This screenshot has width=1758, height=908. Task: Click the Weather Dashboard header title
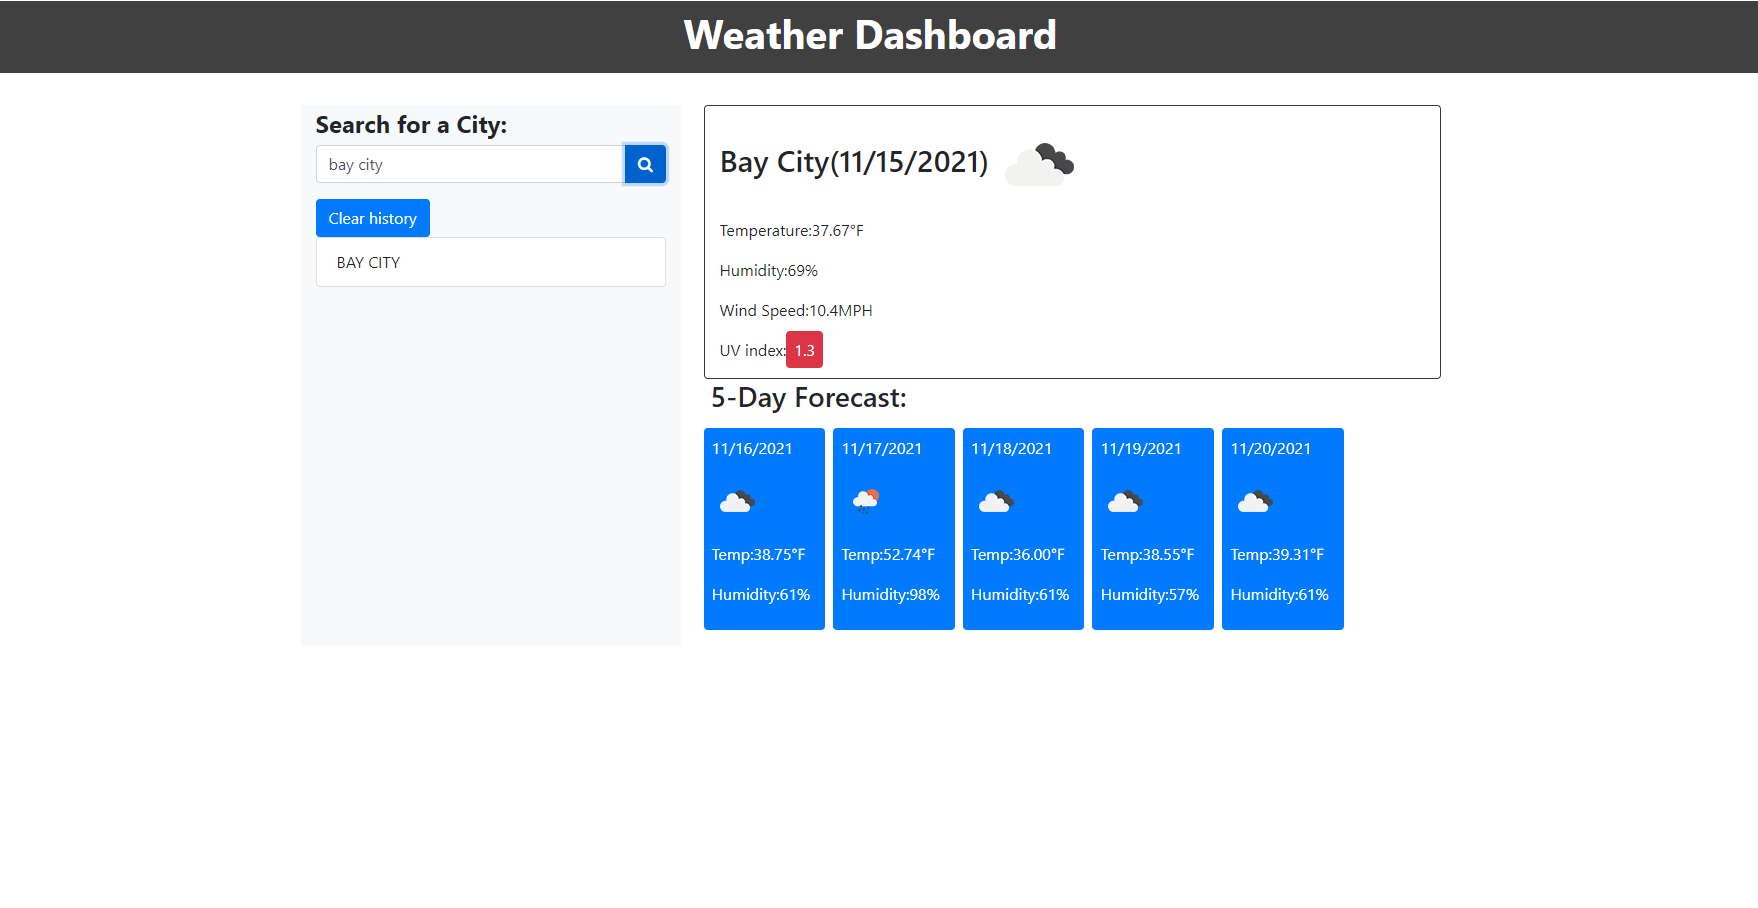click(869, 36)
